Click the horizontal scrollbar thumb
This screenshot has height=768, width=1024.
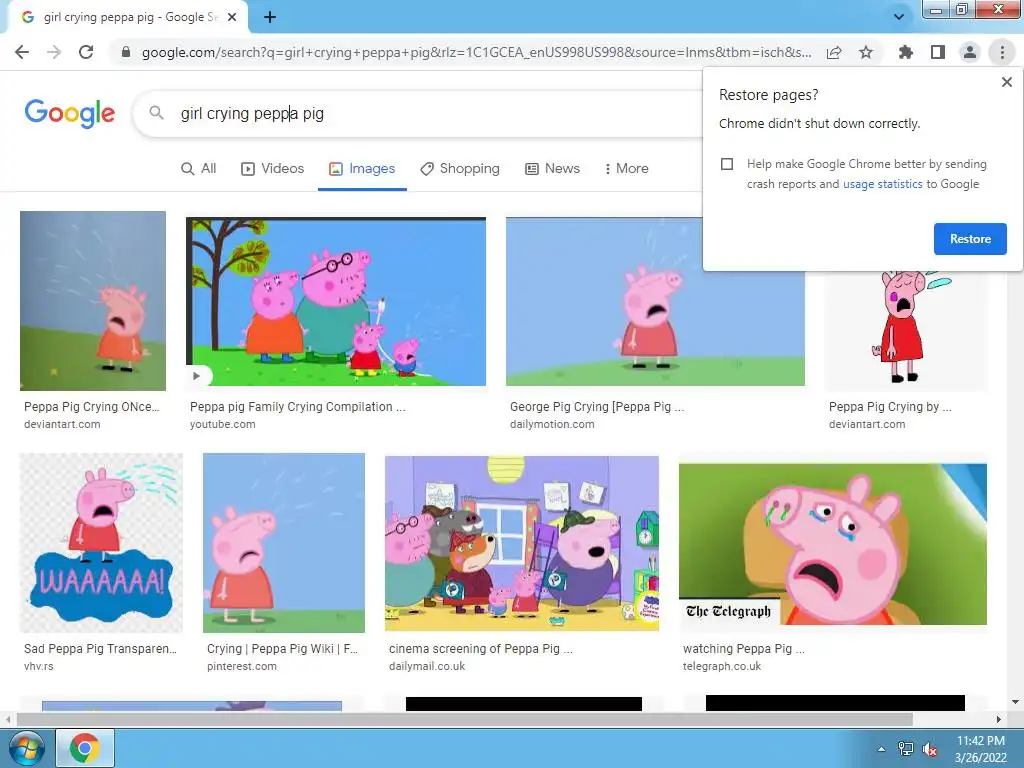pos(465,720)
